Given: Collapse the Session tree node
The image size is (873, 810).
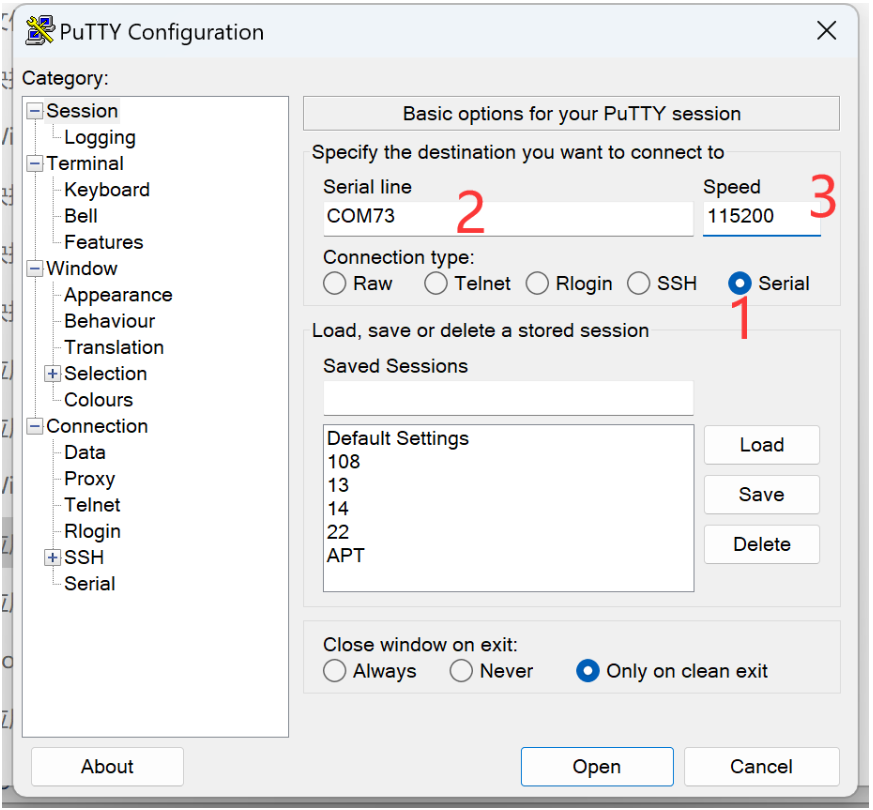Looking at the screenshot, I should click(35, 111).
